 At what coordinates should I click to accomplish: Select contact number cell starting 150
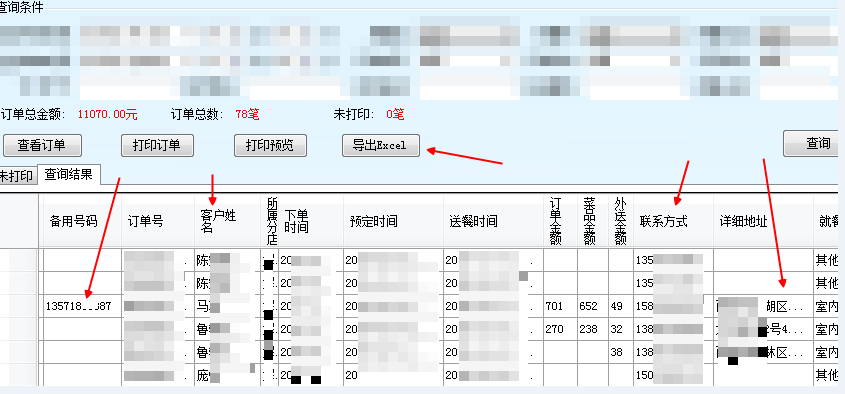click(x=674, y=375)
